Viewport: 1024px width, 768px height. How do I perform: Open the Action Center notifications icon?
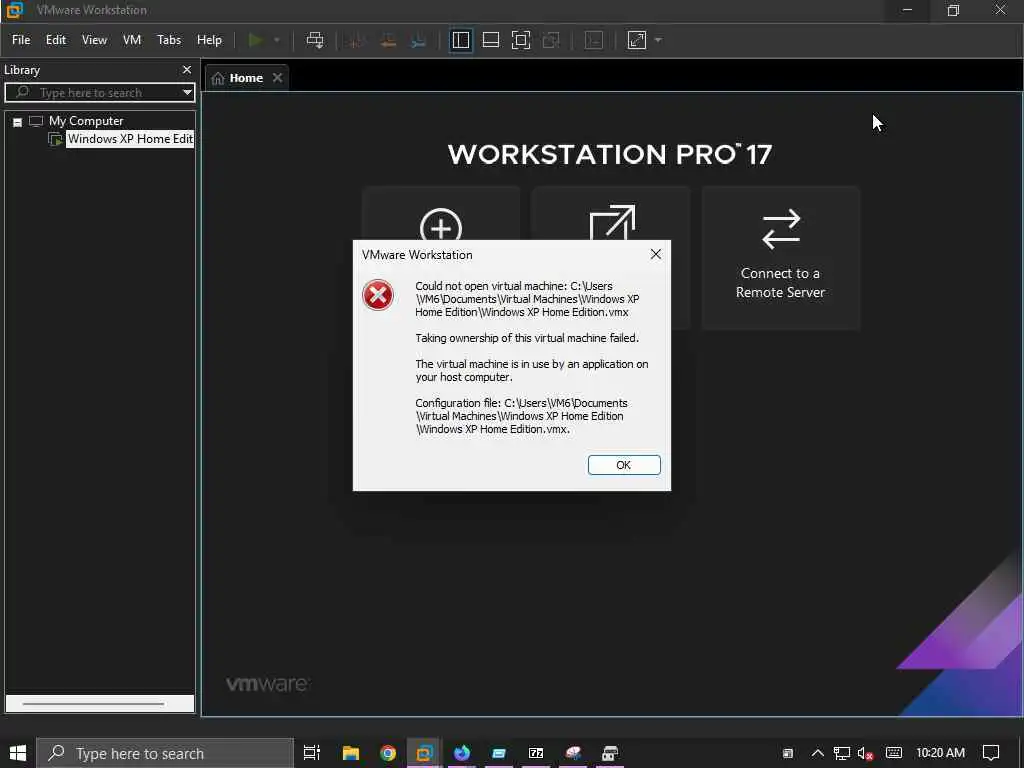991,753
